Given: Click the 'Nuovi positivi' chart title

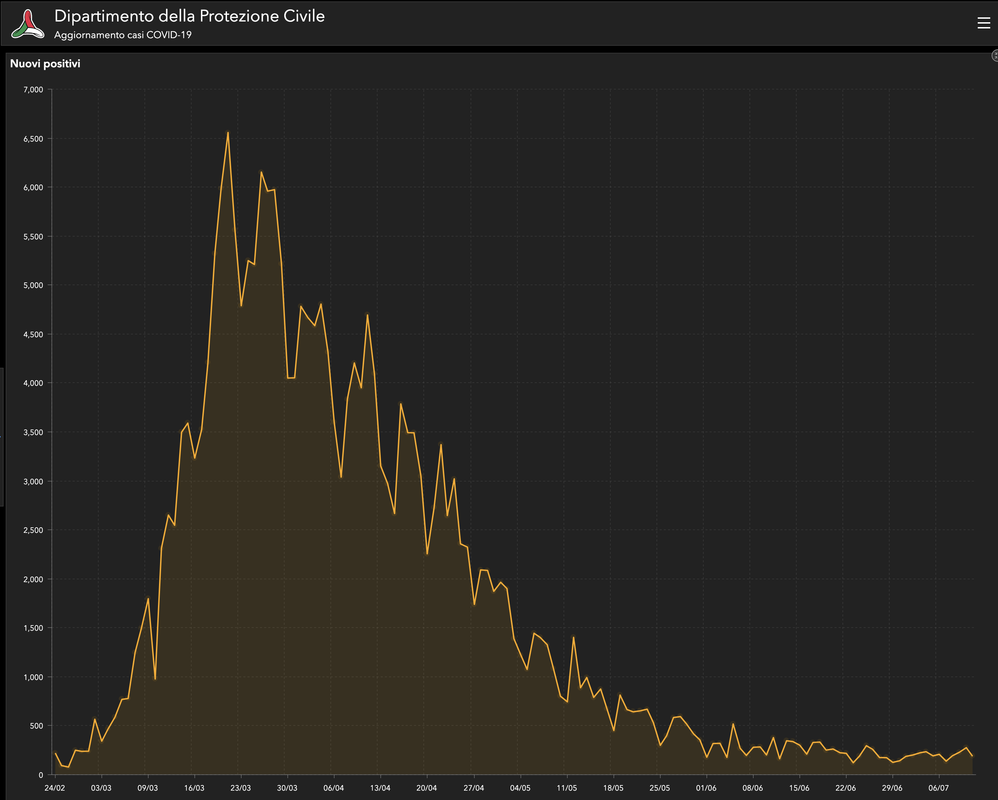Looking at the screenshot, I should tap(45, 64).
